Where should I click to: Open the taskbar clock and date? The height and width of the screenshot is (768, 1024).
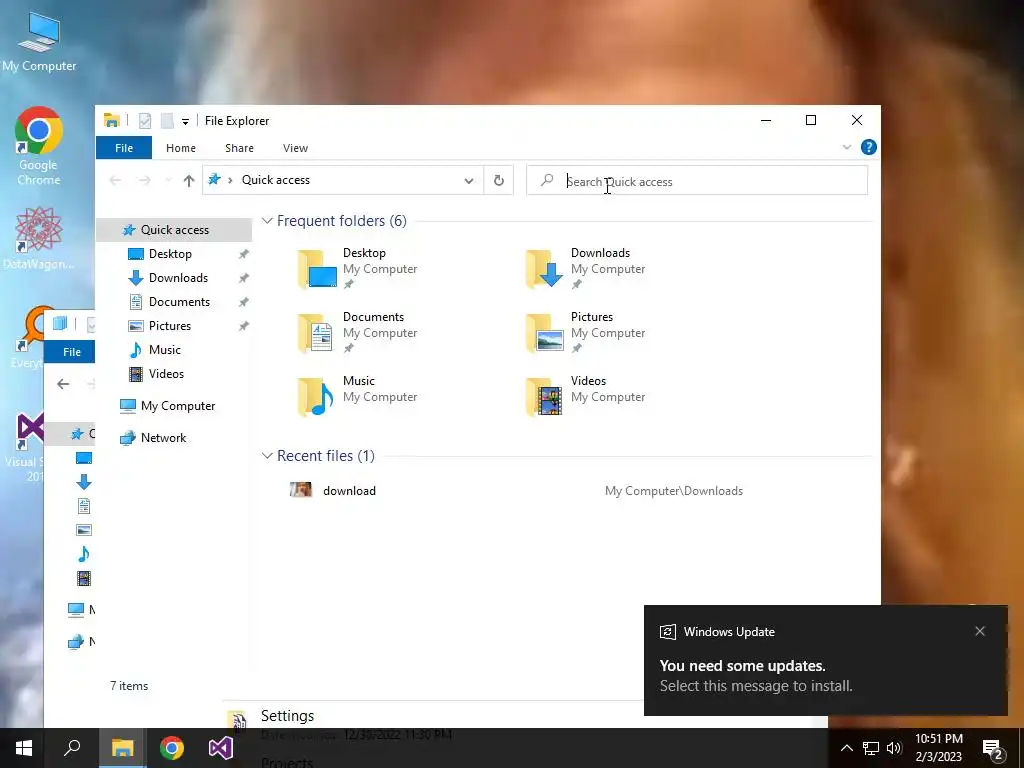[938, 748]
